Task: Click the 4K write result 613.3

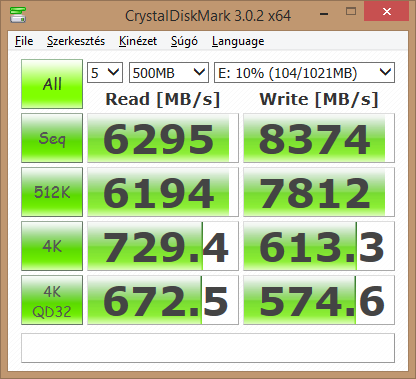Action: pos(319,246)
